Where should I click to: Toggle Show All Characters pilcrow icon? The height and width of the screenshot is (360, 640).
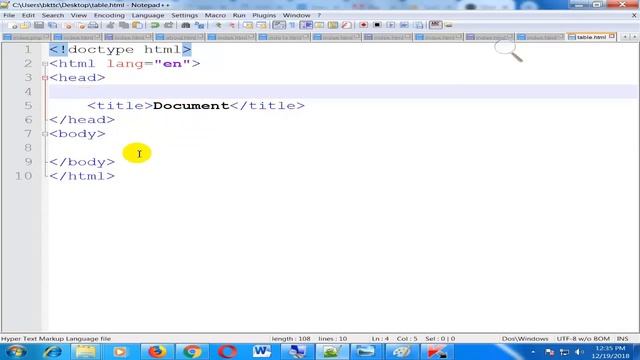click(292, 25)
